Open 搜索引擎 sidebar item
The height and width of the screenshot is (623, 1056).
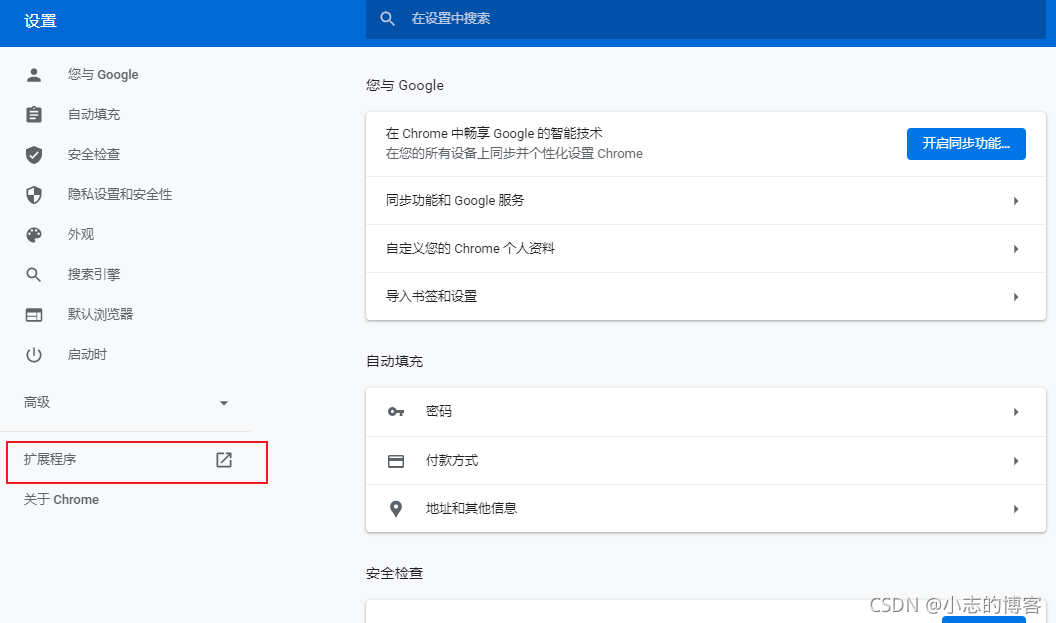pos(94,274)
